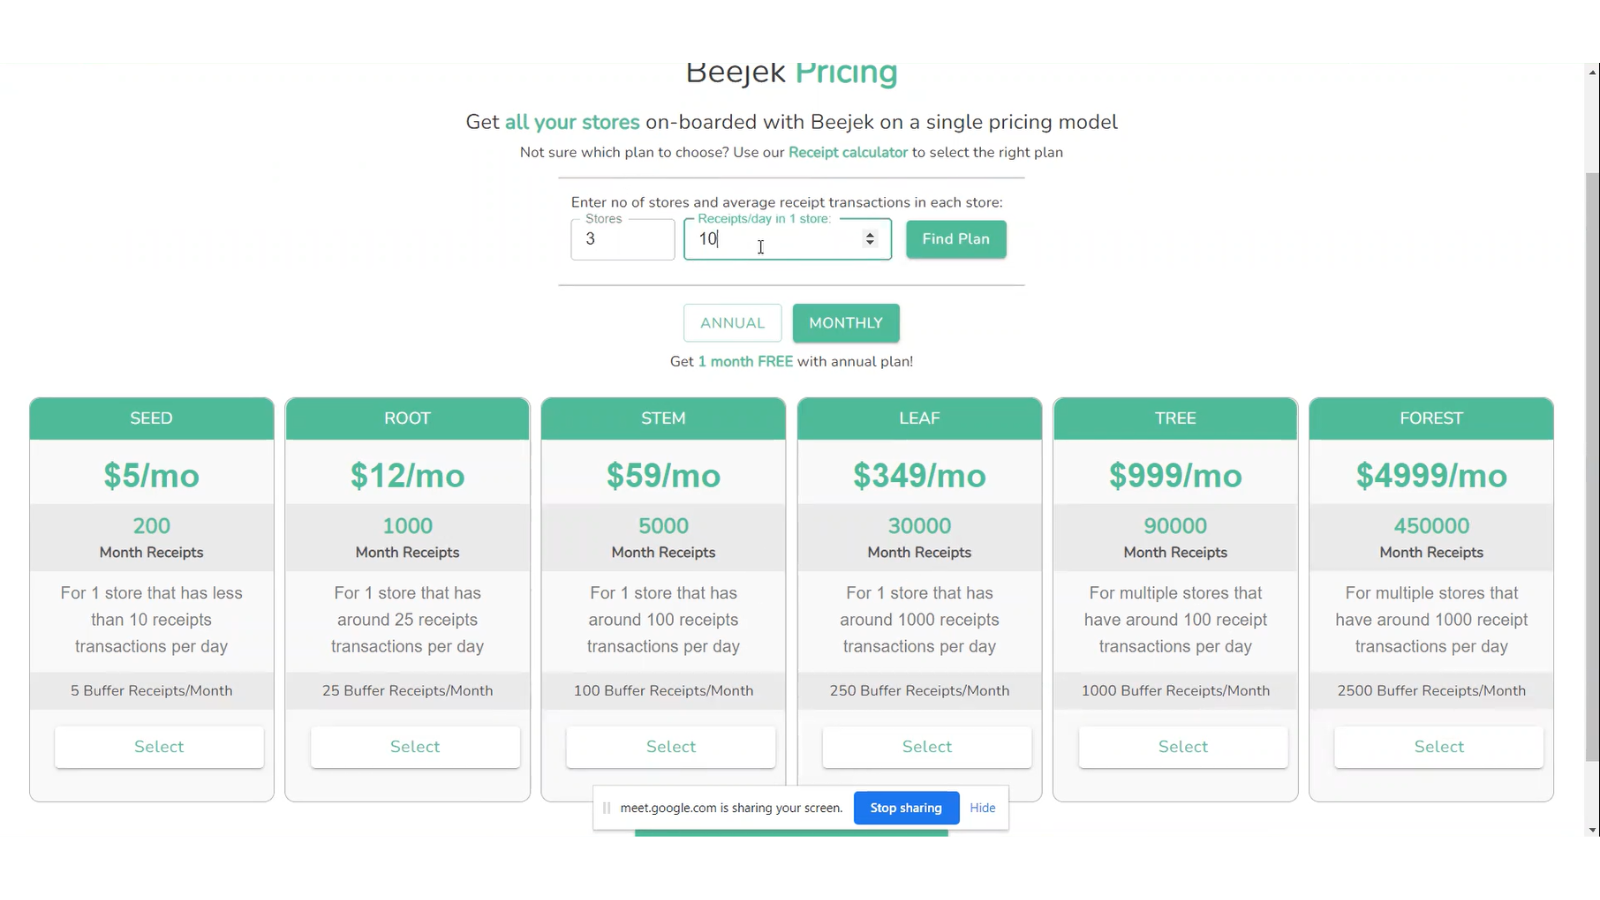Click the Stores input field
This screenshot has width=1600, height=900.
pyautogui.click(x=622, y=239)
